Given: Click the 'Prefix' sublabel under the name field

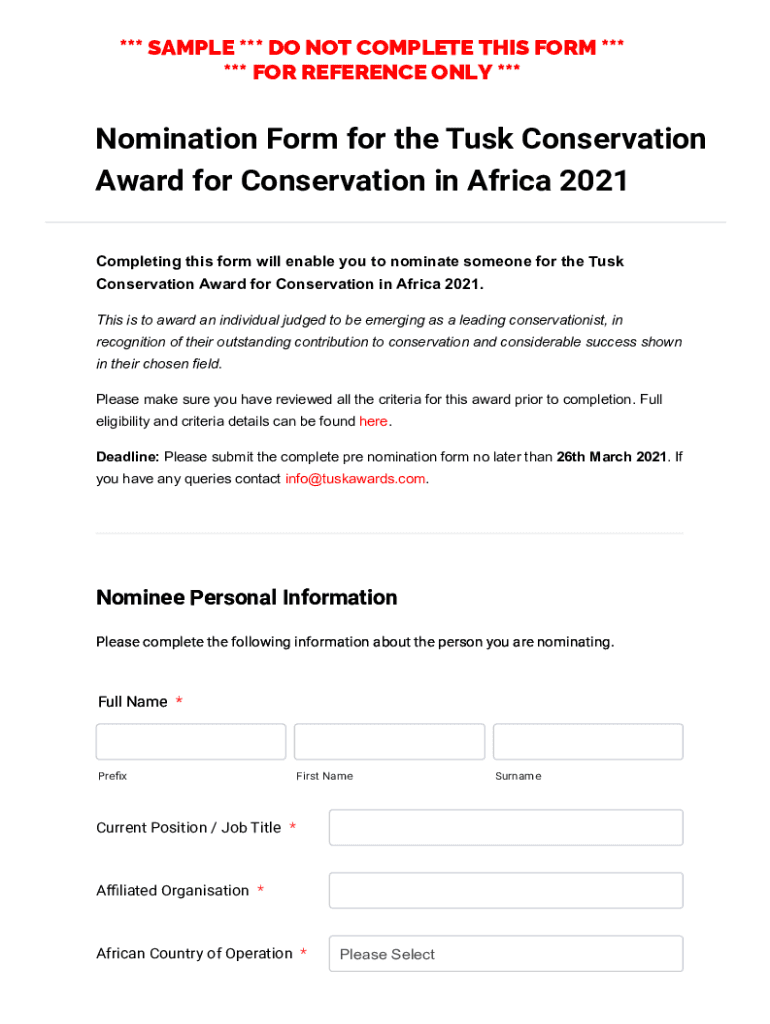Looking at the screenshot, I should (x=112, y=776).
